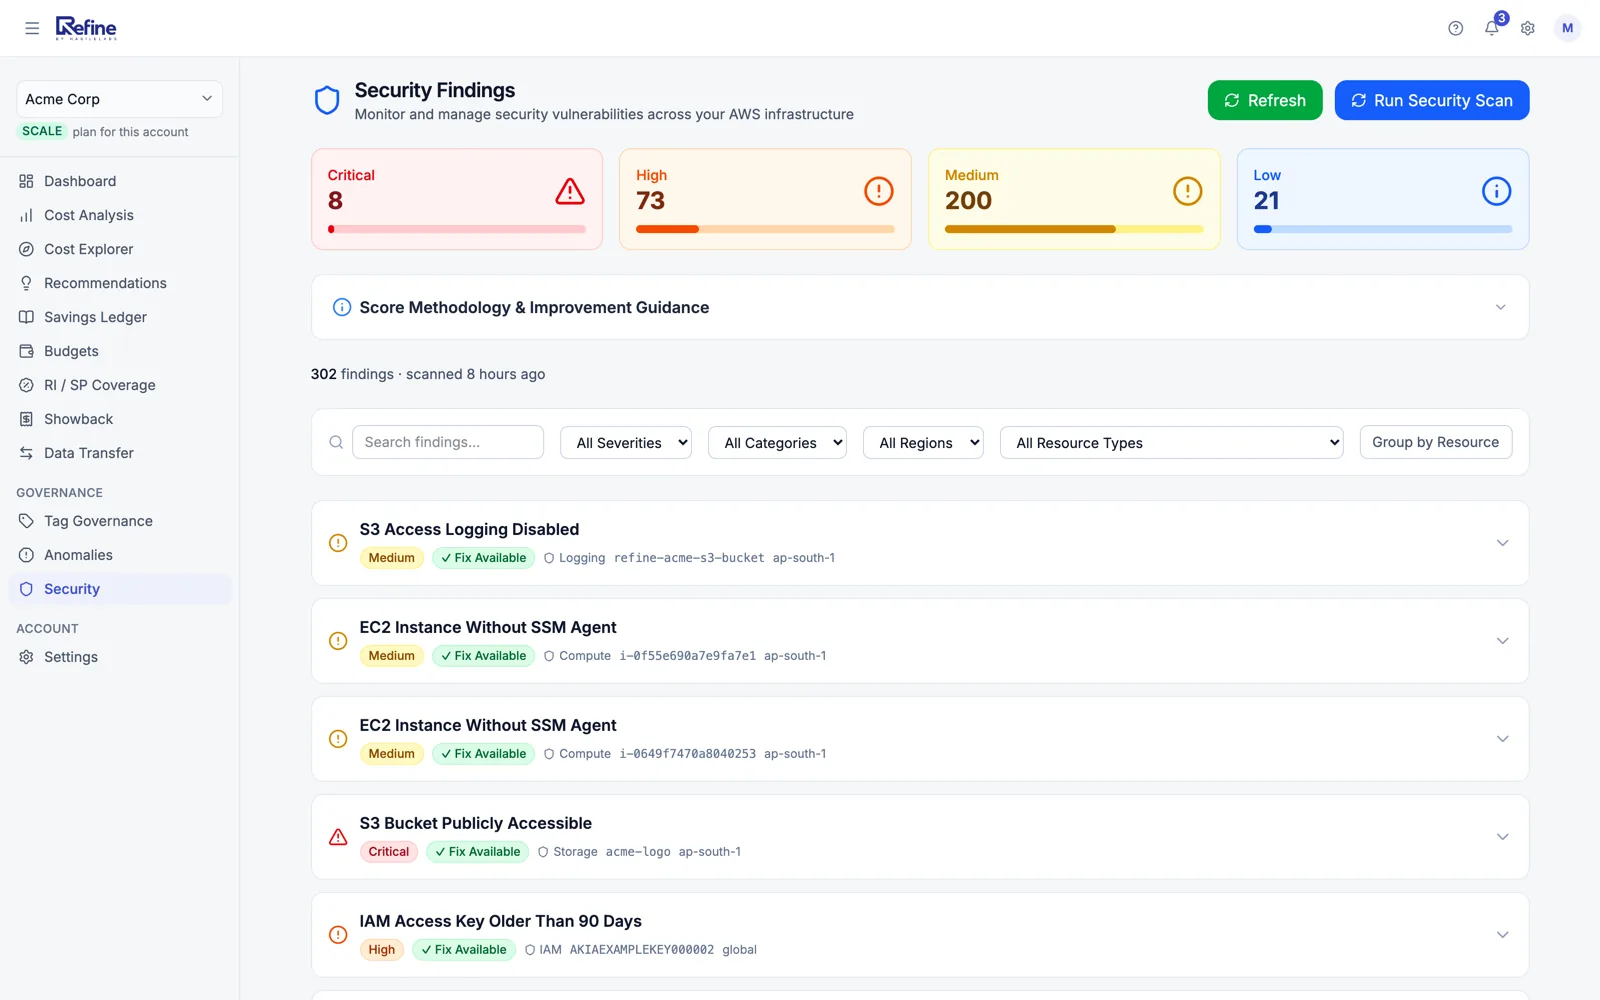The width and height of the screenshot is (1600, 1000).
Task: Open the Acme Corp account selector
Action: click(x=119, y=99)
